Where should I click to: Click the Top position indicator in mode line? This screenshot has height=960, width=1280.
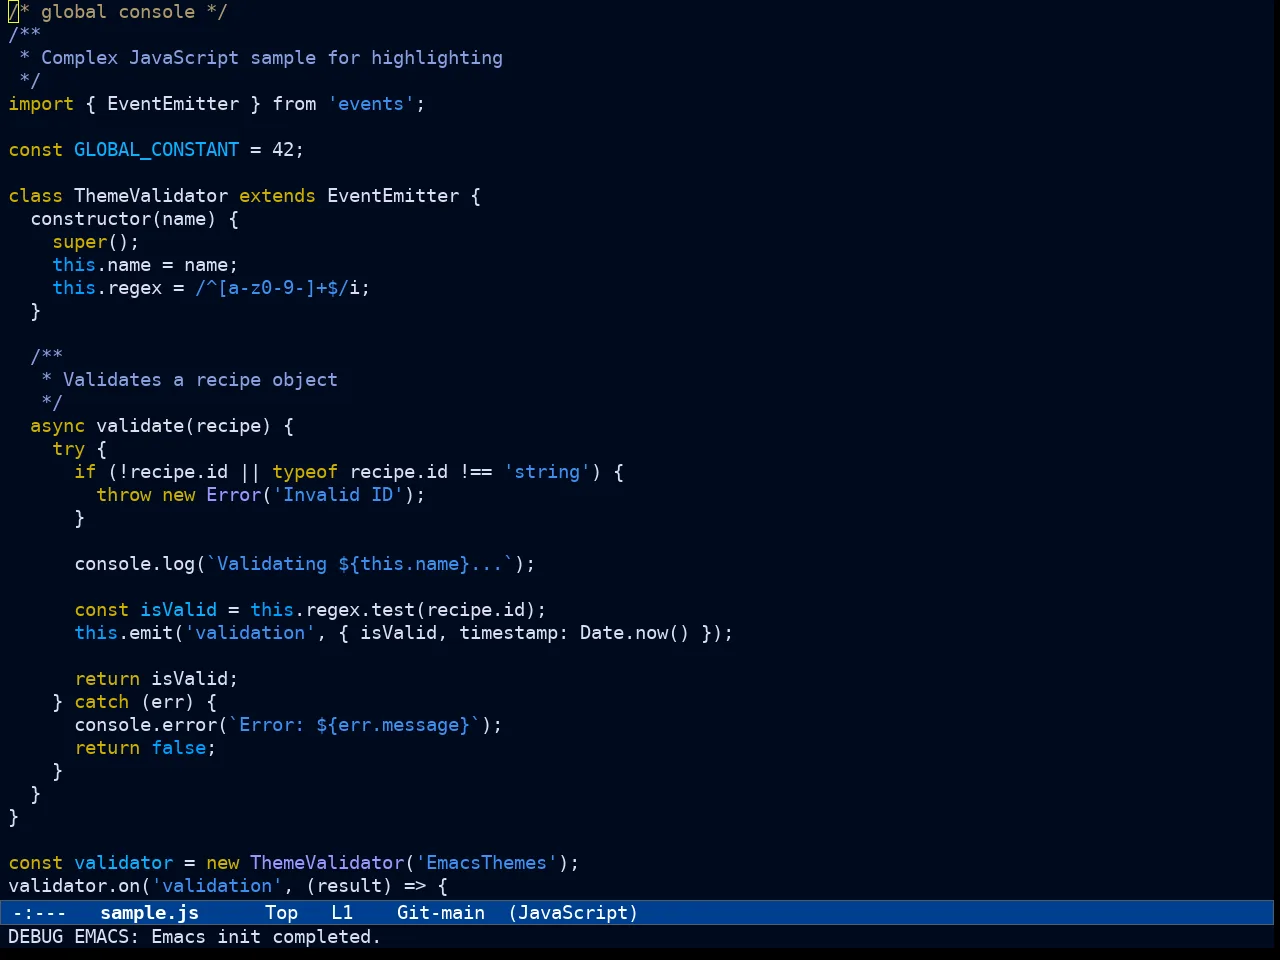[281, 913]
